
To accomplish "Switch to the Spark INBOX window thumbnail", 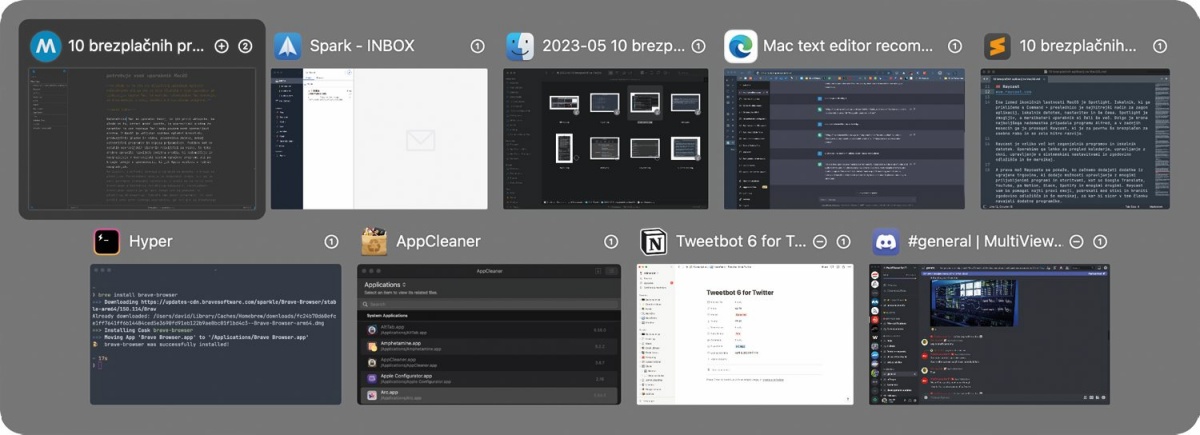I will point(380,139).
